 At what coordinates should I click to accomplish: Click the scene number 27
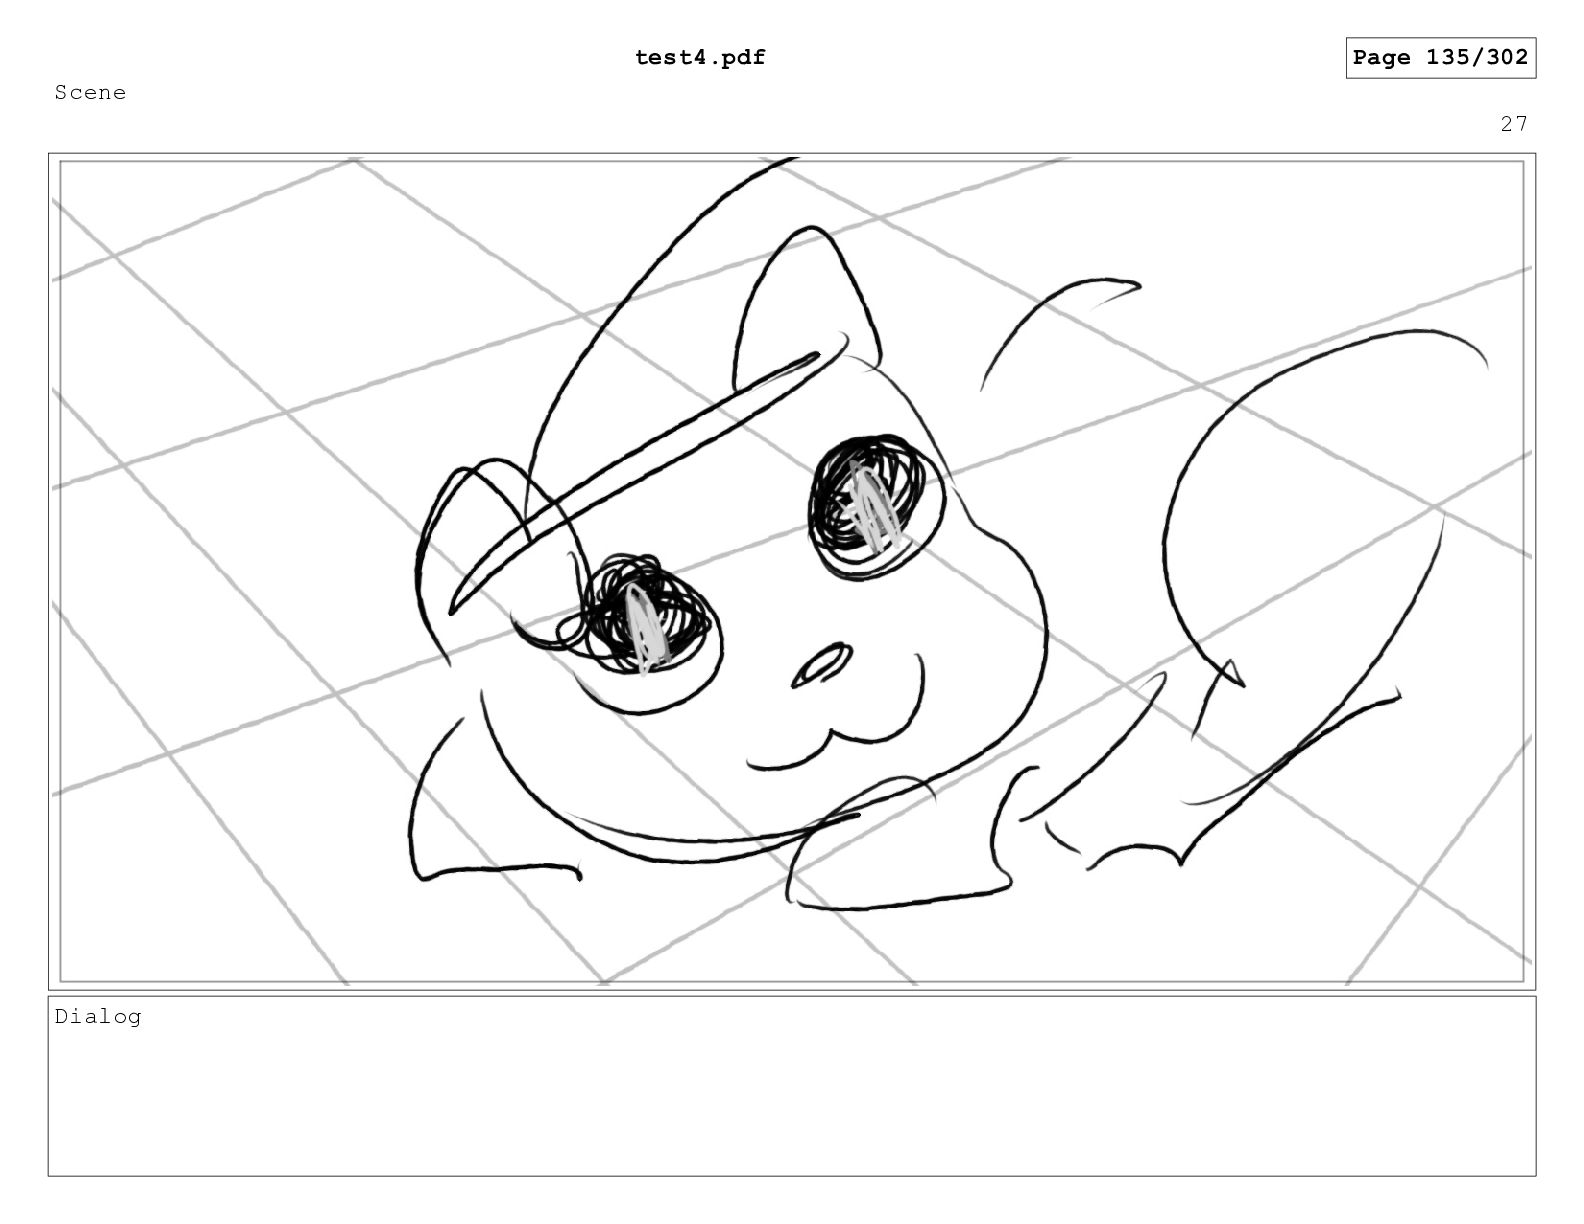point(1514,124)
